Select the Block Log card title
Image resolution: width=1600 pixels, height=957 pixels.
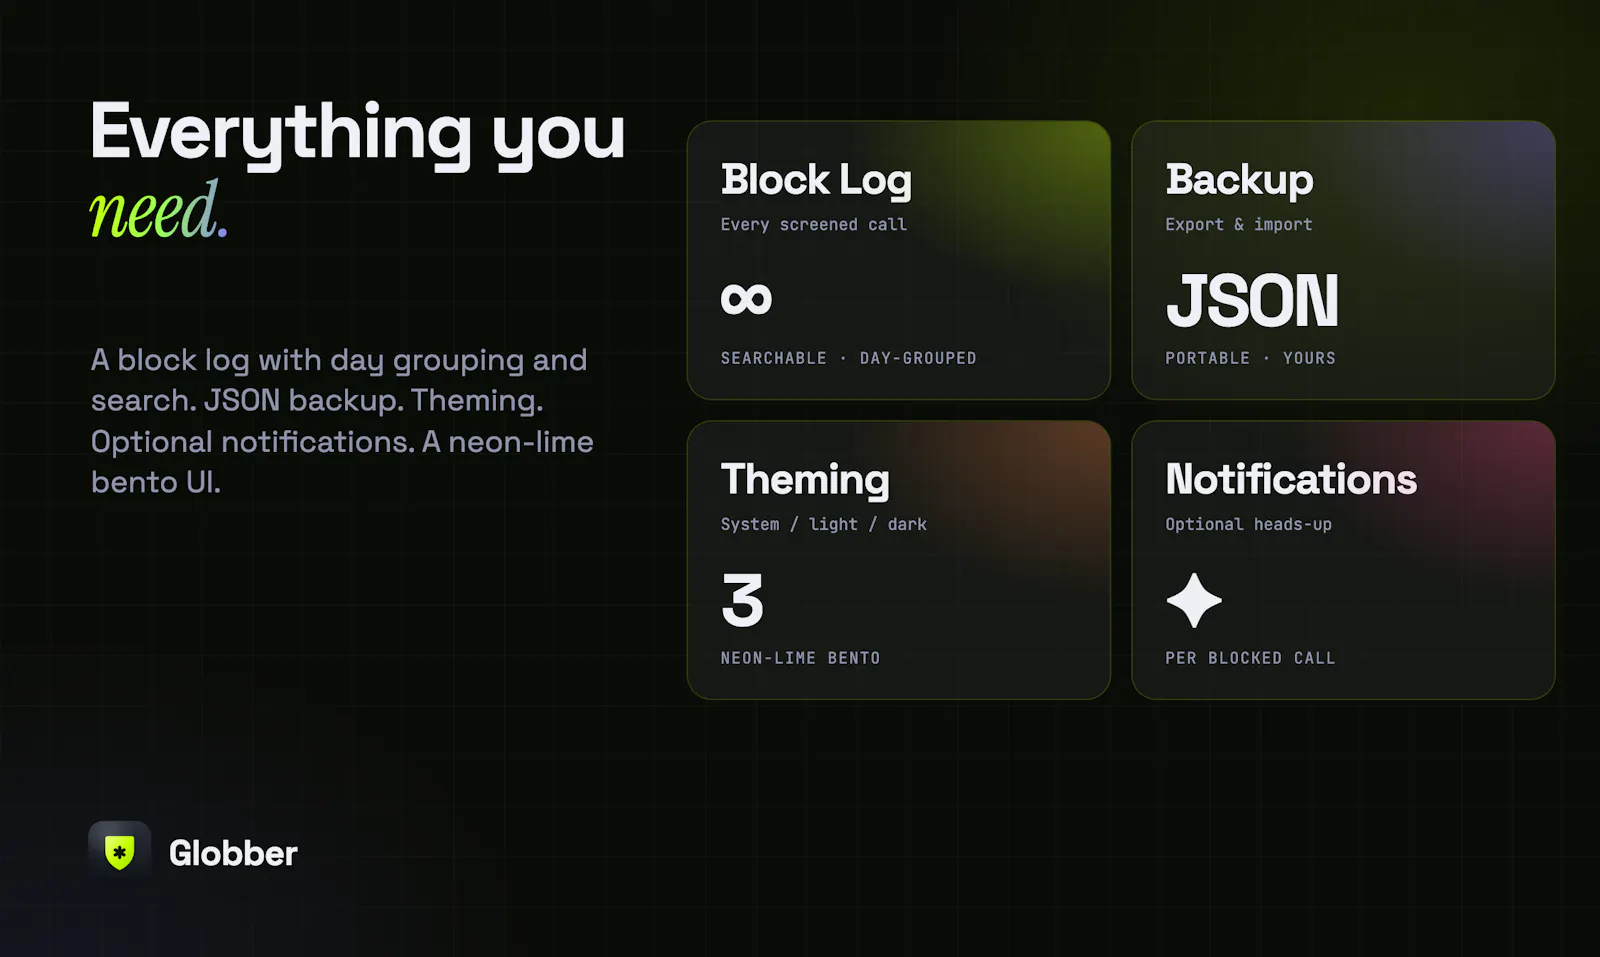pyautogui.click(x=816, y=180)
